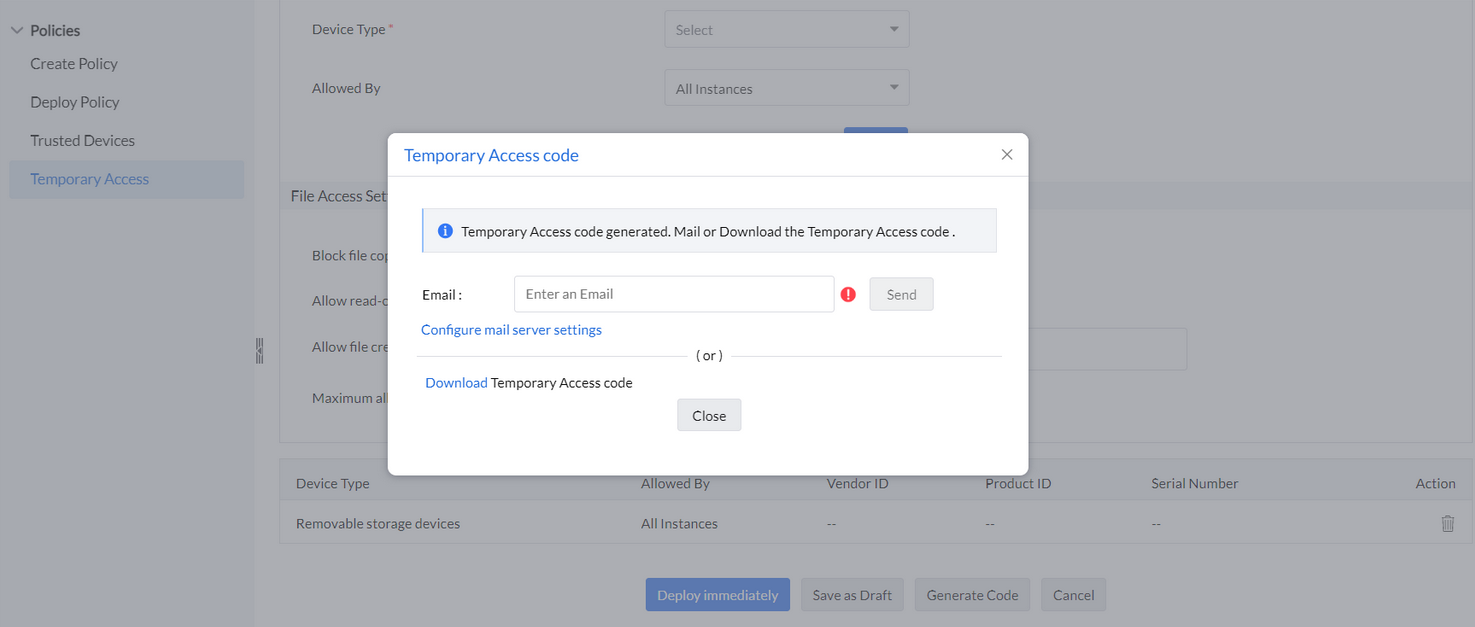
Task: Click the red error icon beside Email
Action: pos(848,294)
